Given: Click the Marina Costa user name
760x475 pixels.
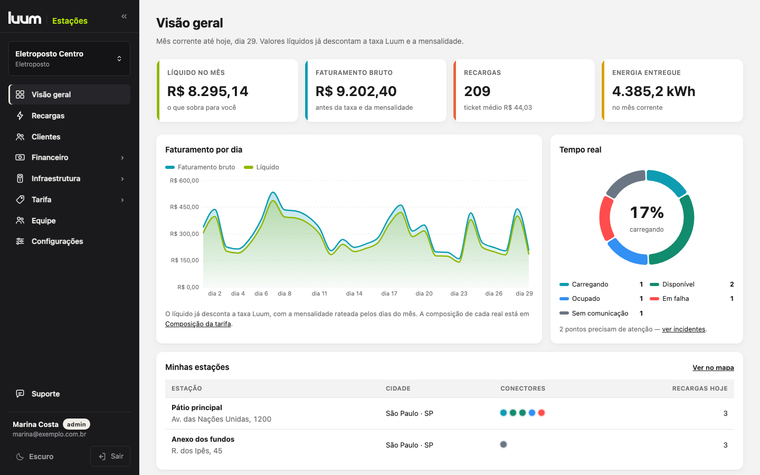Looking at the screenshot, I should 35,424.
